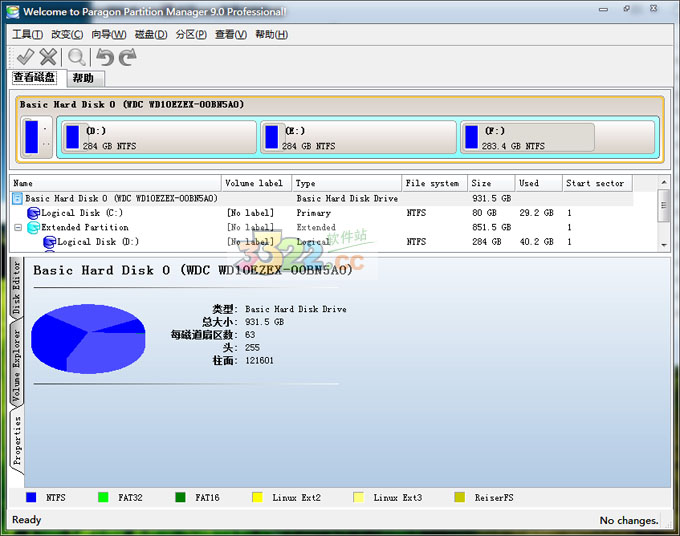Image resolution: width=680 pixels, height=536 pixels.
Task: Click the Undo arrow toolbar icon
Action: tap(105, 57)
